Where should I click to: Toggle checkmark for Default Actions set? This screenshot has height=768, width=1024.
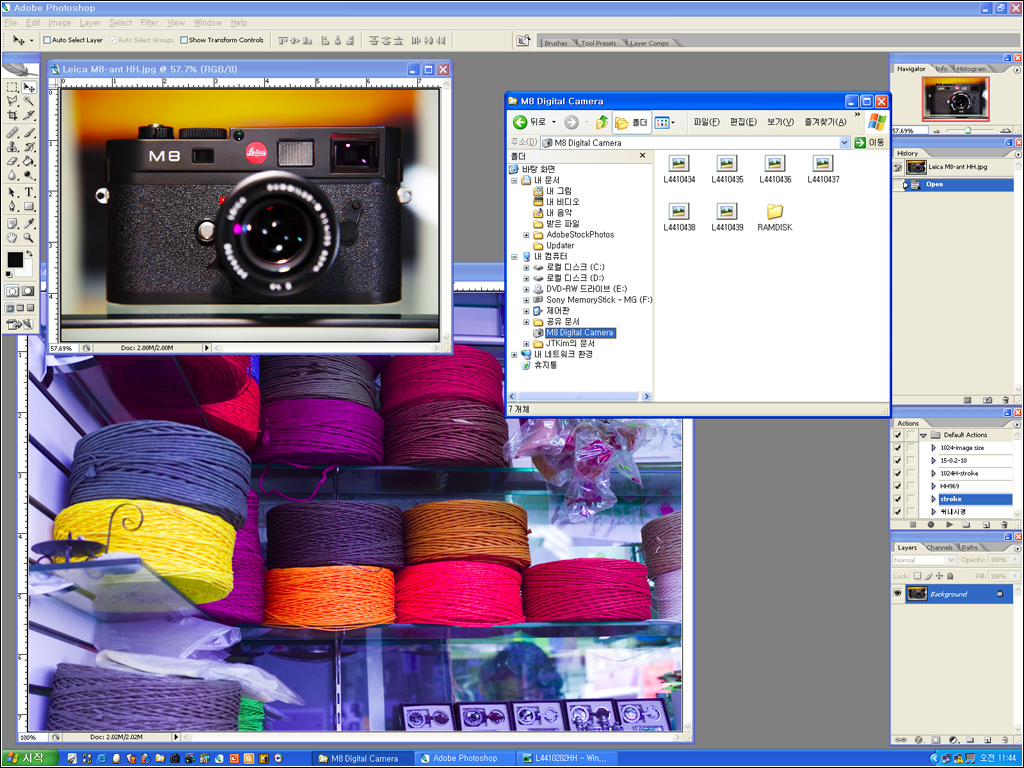coord(897,435)
